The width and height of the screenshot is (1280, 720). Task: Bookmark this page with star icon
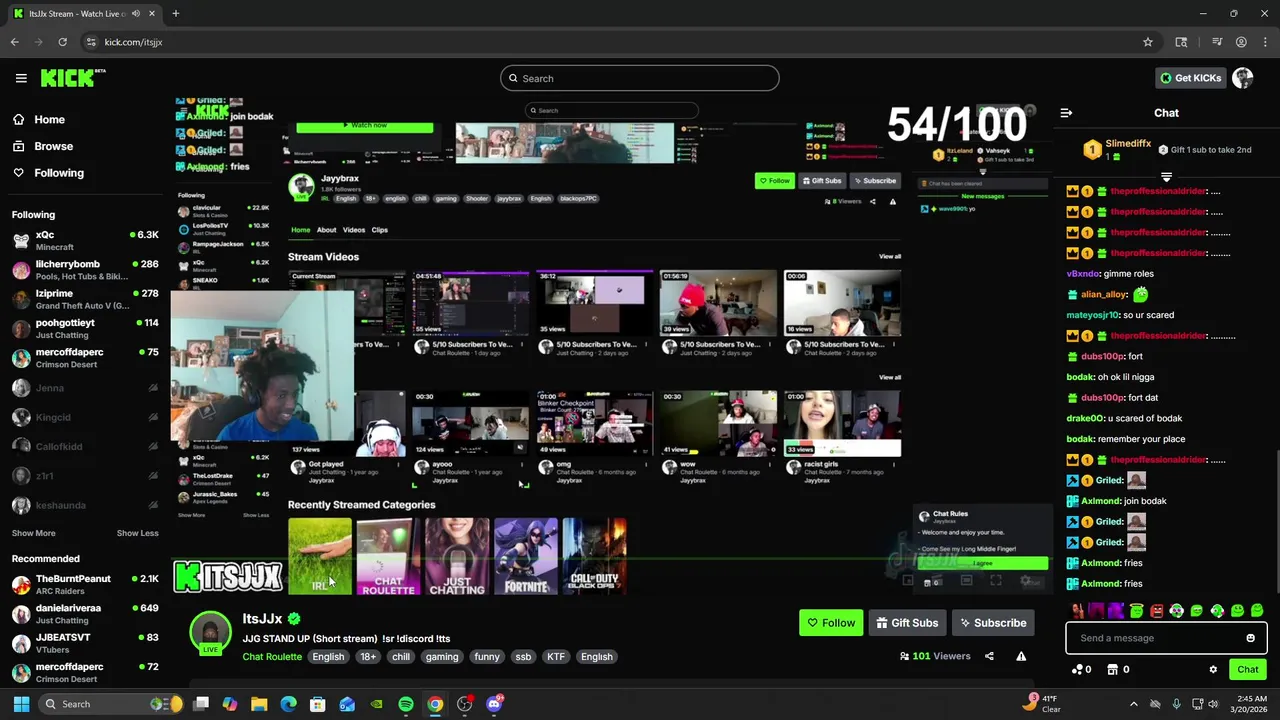[1148, 42]
